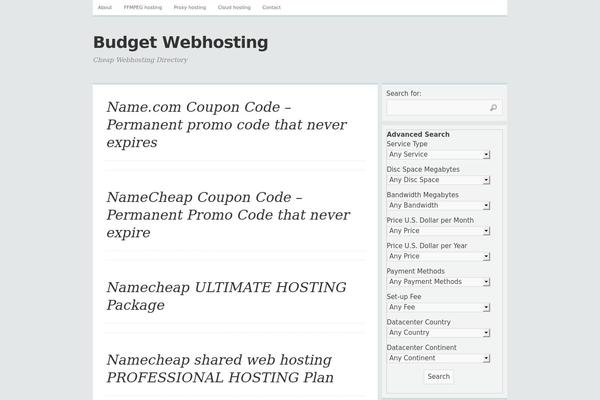Viewport: 600px width, 400px height.
Task: Click the magnifier icon in the search box
Action: 494,108
